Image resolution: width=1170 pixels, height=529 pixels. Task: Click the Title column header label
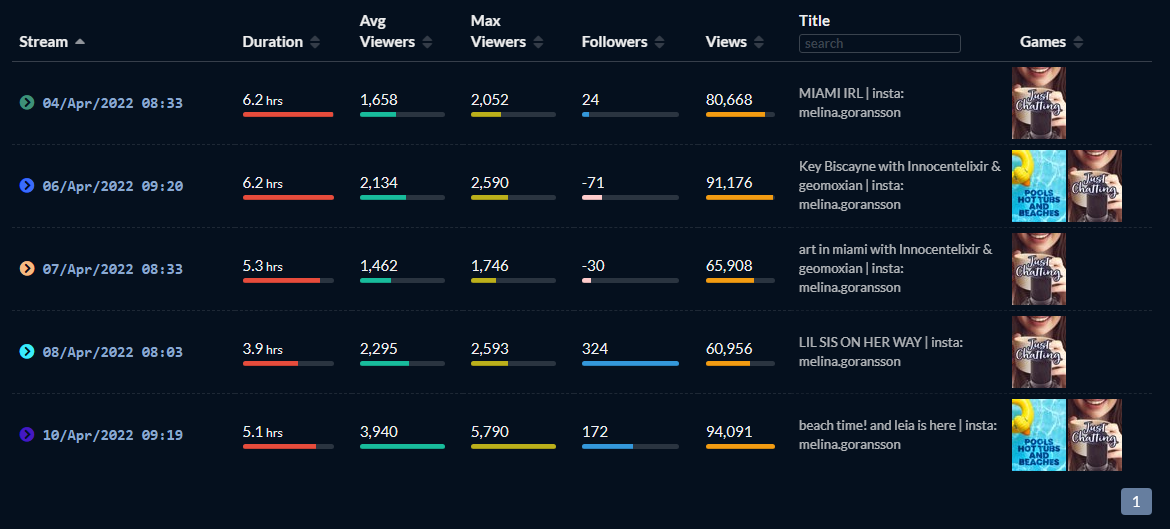[814, 21]
